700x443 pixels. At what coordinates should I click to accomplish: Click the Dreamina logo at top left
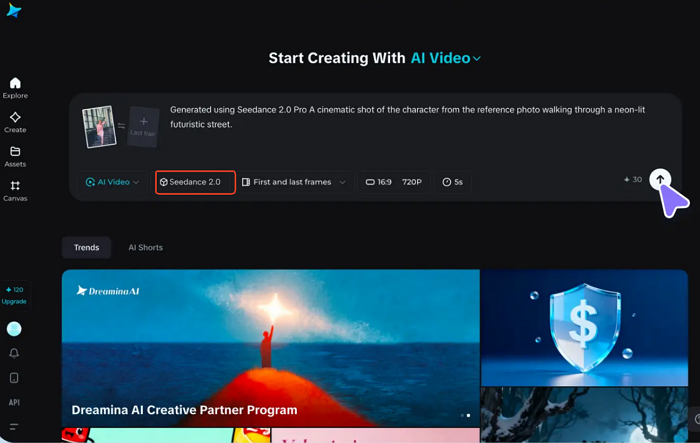pos(14,11)
